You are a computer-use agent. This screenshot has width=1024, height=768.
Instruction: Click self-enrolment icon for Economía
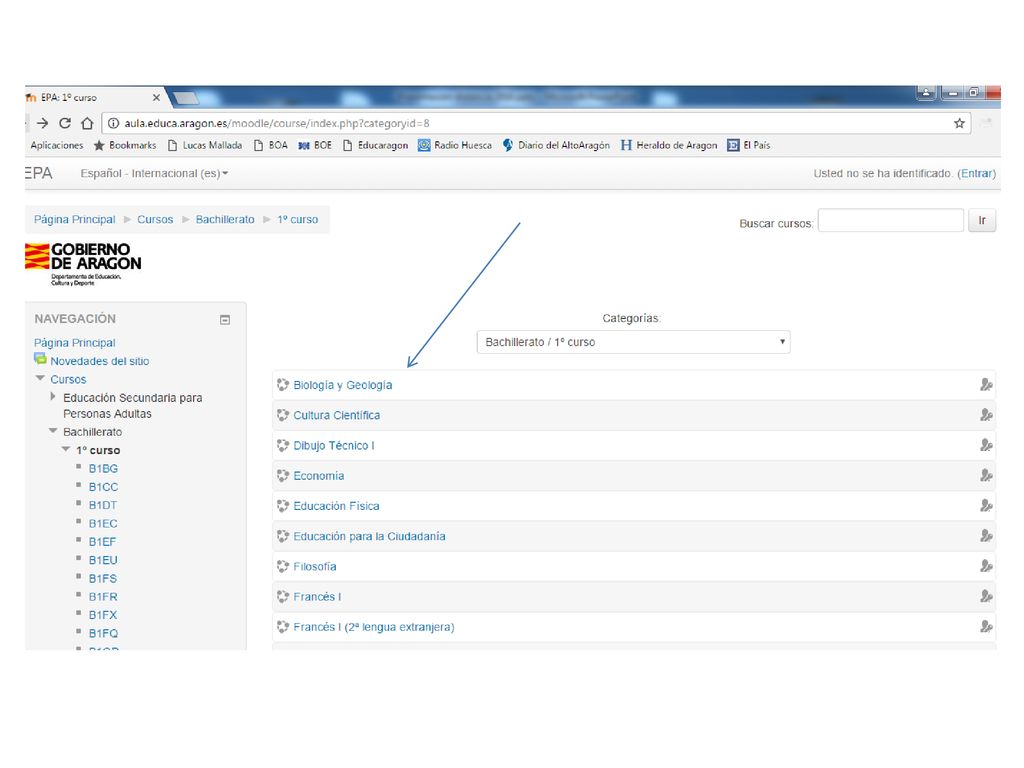pos(986,475)
